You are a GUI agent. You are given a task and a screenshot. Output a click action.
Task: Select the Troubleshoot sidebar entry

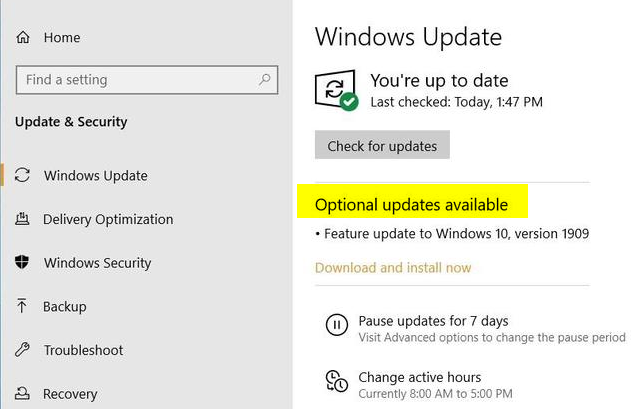[84, 350]
